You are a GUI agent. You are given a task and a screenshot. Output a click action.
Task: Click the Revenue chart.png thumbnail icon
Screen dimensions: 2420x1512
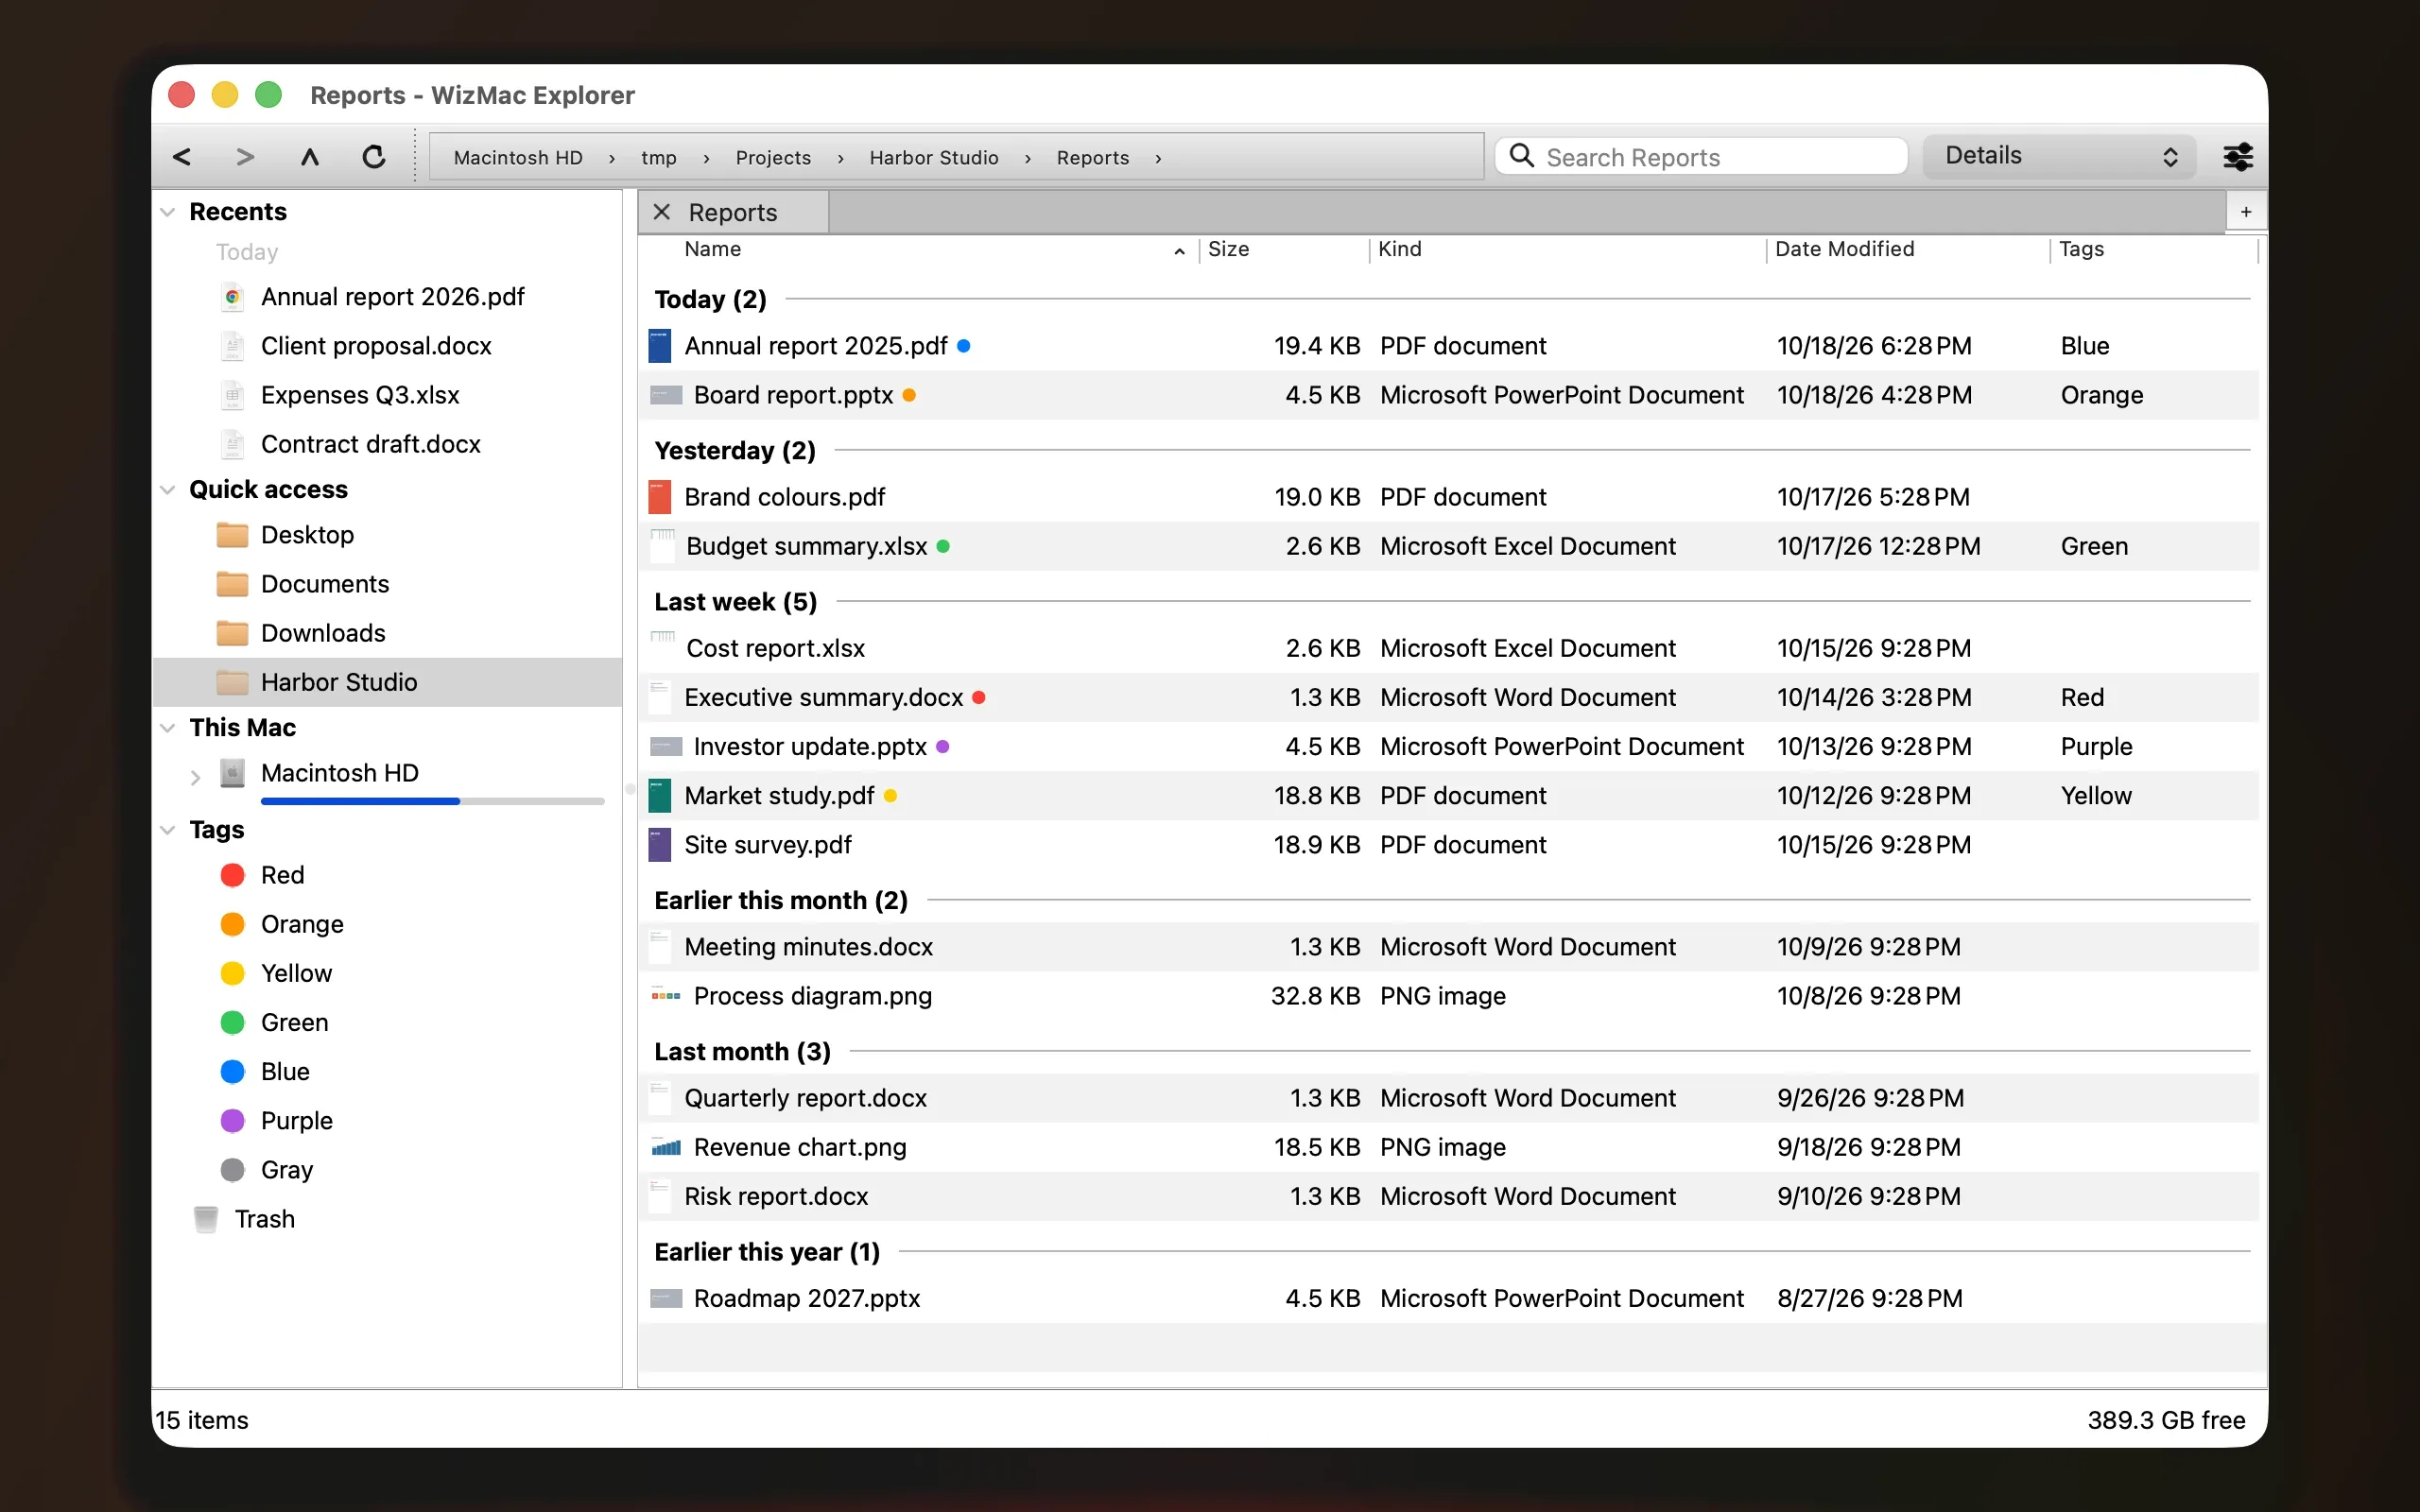[x=666, y=1147]
